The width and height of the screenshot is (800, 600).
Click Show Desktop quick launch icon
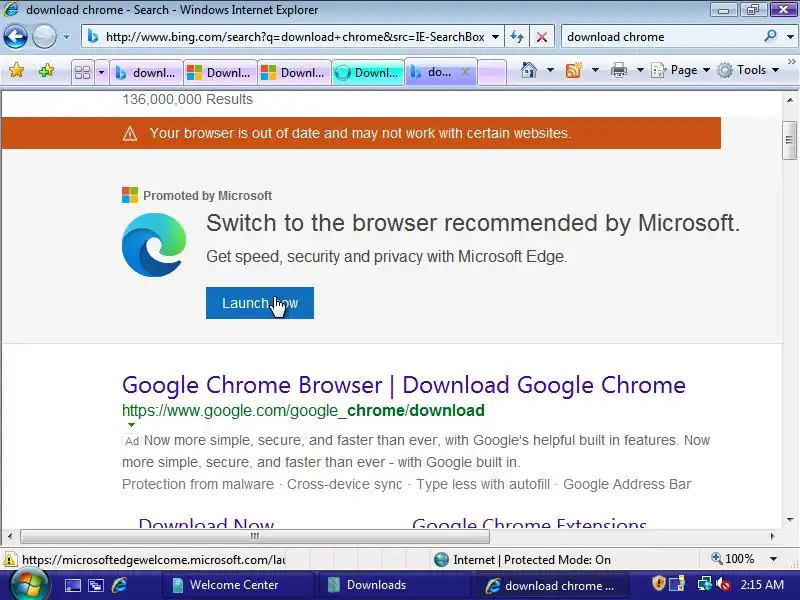pyautogui.click(x=72, y=585)
